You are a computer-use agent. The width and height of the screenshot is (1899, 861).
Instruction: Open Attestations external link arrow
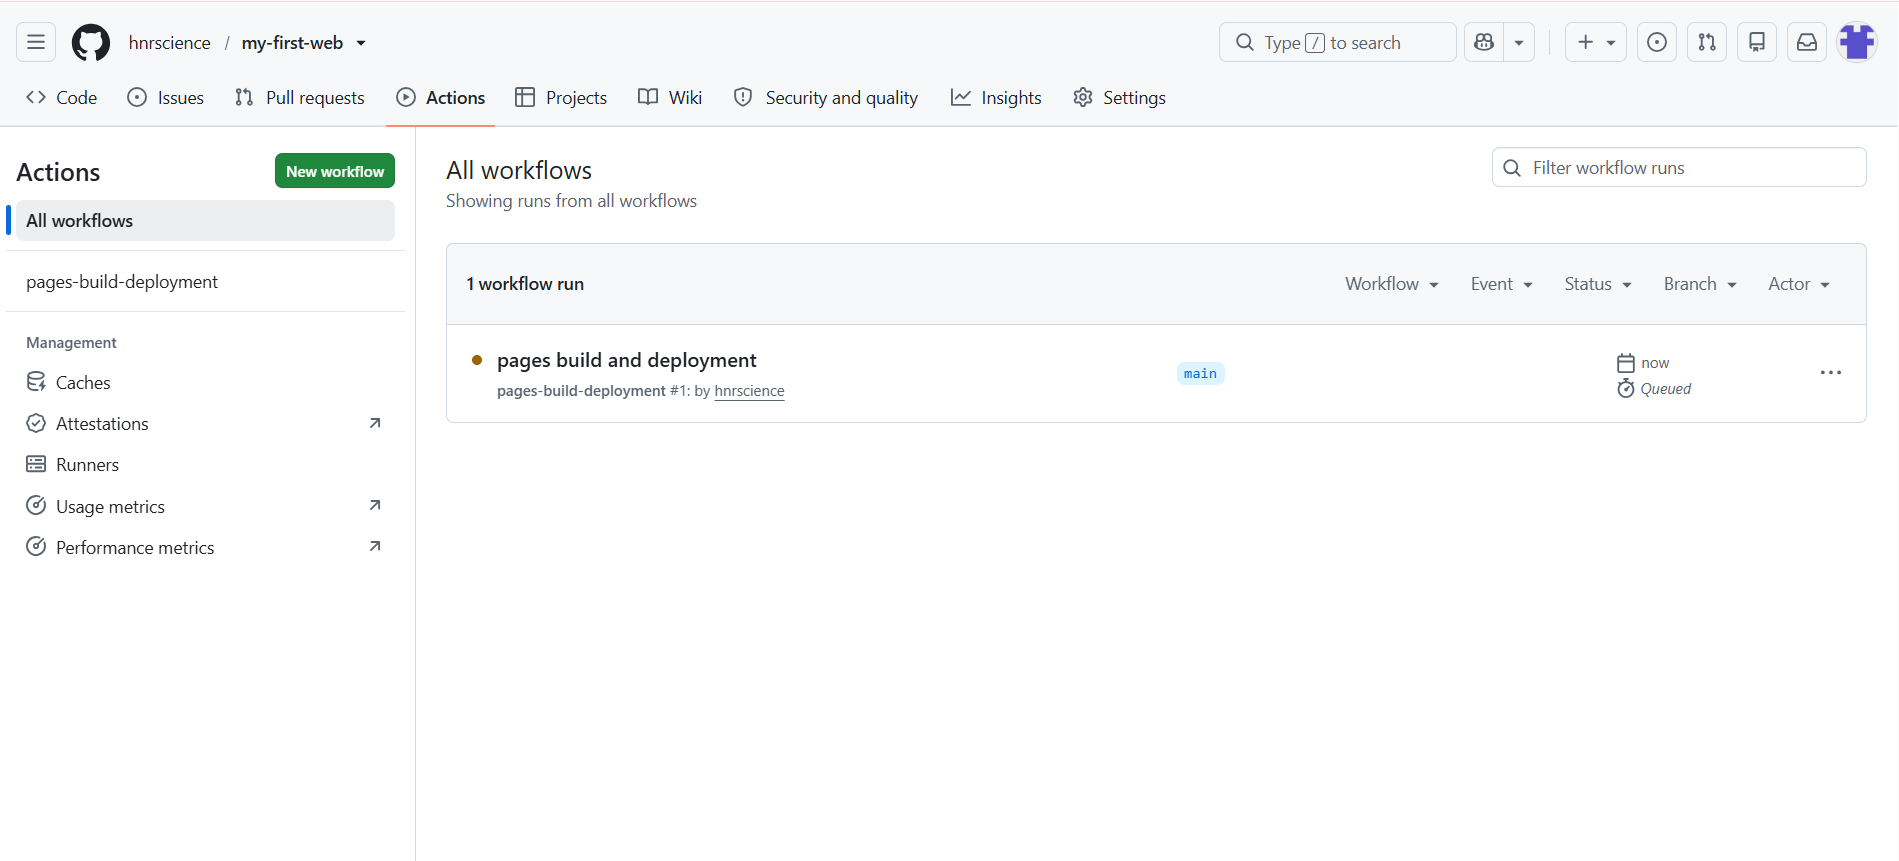pyautogui.click(x=375, y=423)
